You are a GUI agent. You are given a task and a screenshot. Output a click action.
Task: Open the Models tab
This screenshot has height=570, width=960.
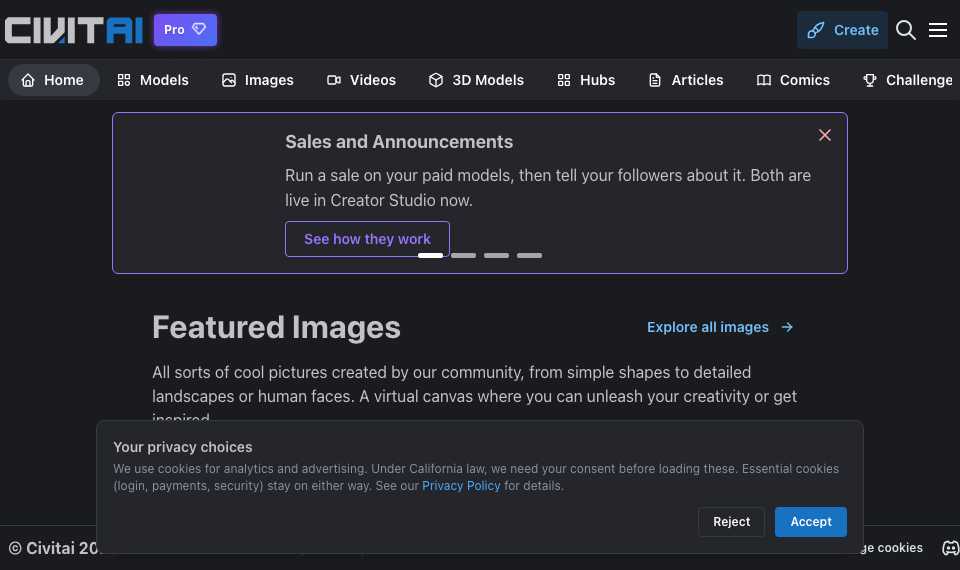pos(153,80)
